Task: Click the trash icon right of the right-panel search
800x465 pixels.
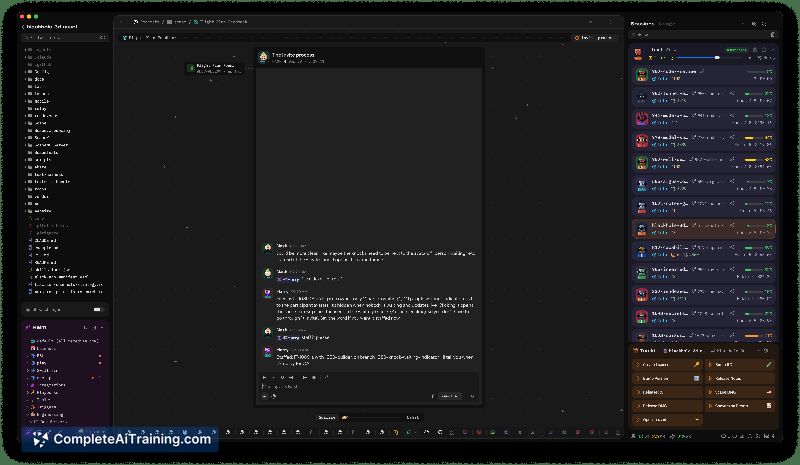Action: (x=772, y=35)
